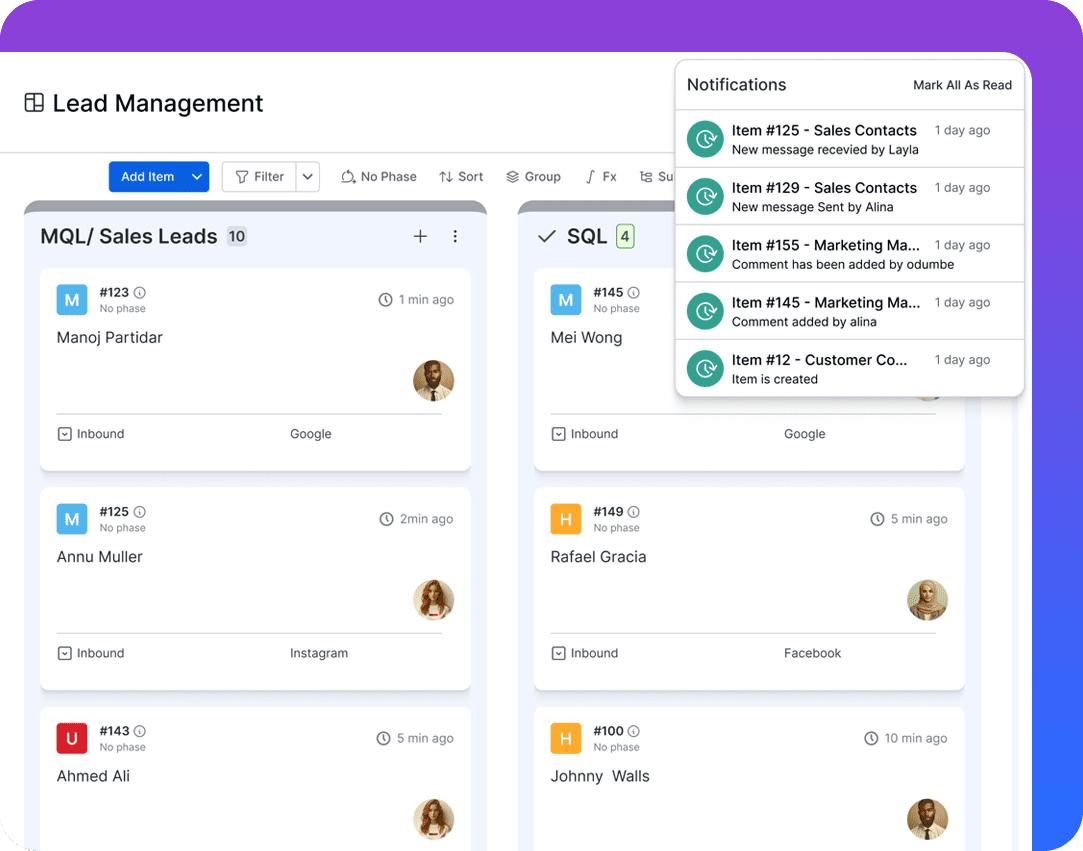This screenshot has width=1083, height=851.
Task: Click the assignee photo on the Annu Muller card
Action: coord(434,600)
